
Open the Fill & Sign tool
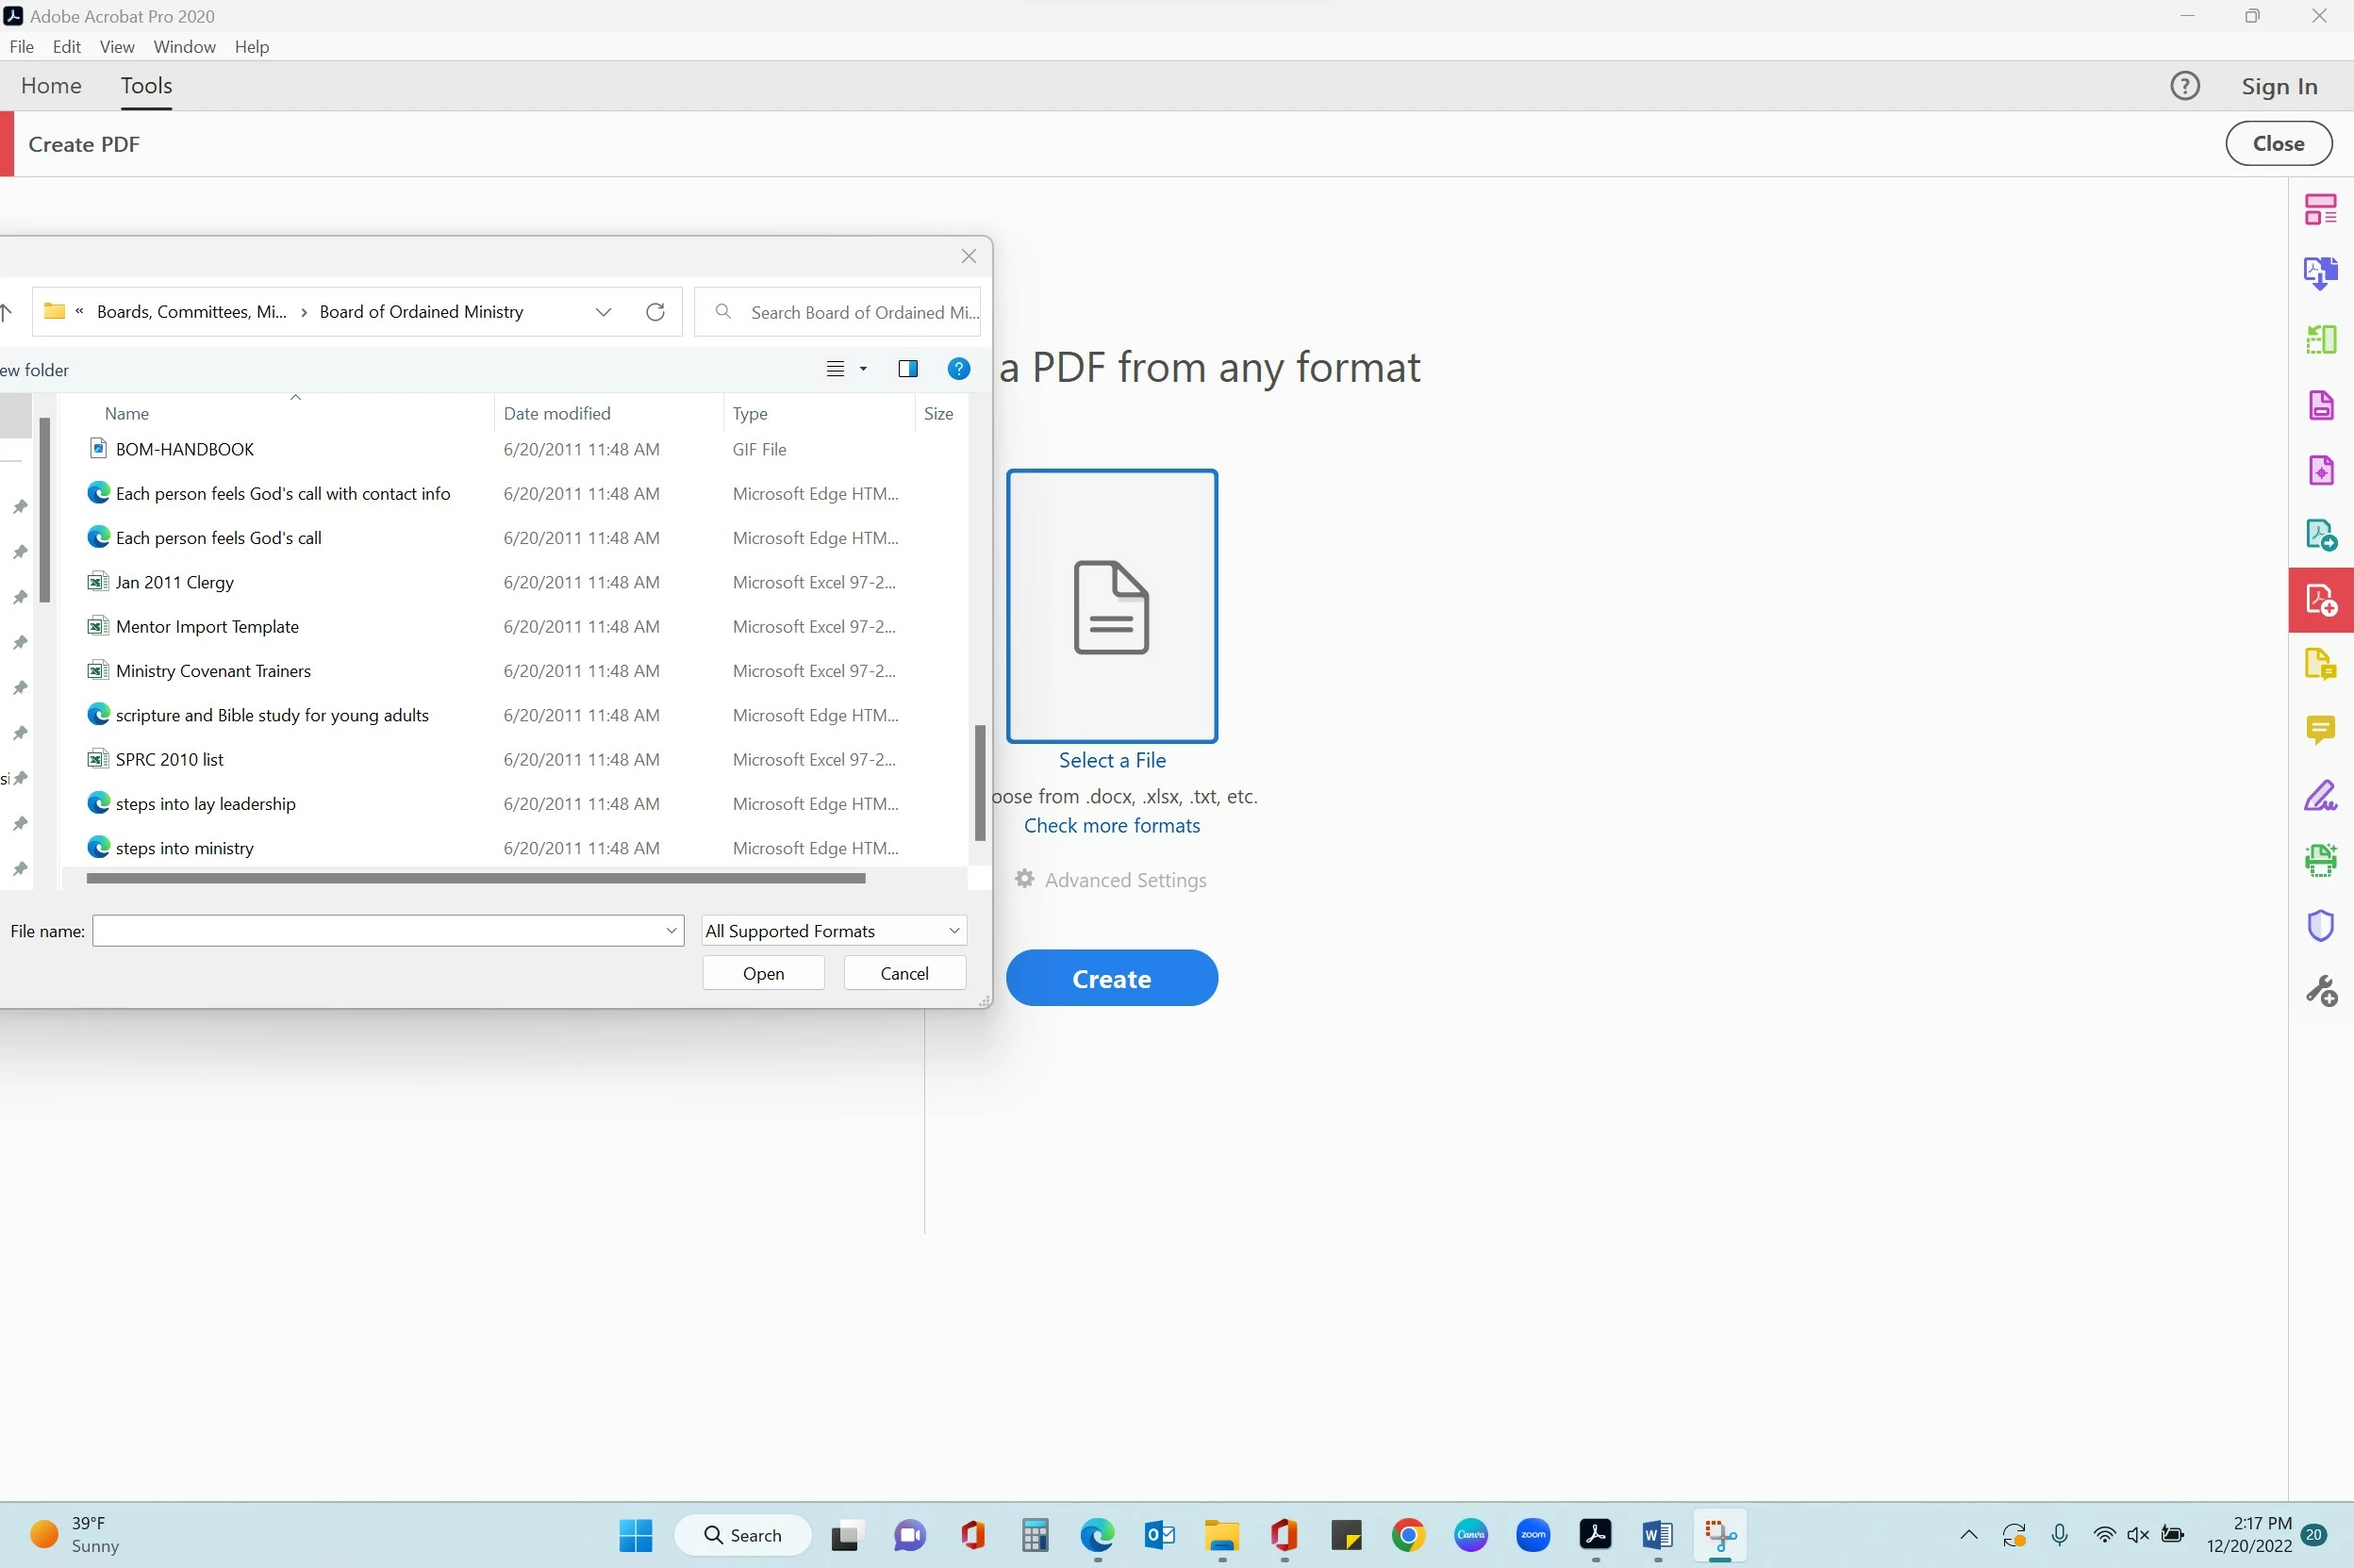coord(2319,795)
